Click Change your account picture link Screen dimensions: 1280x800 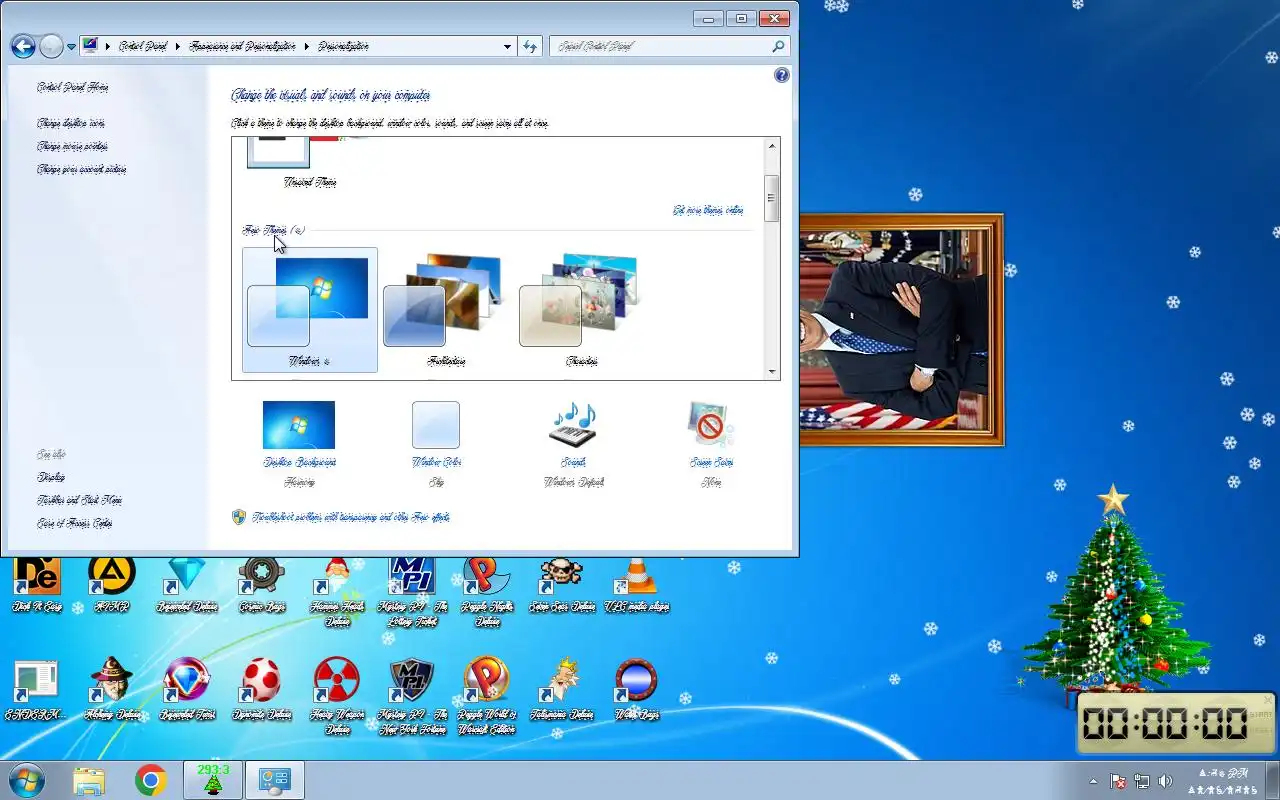tap(81, 169)
